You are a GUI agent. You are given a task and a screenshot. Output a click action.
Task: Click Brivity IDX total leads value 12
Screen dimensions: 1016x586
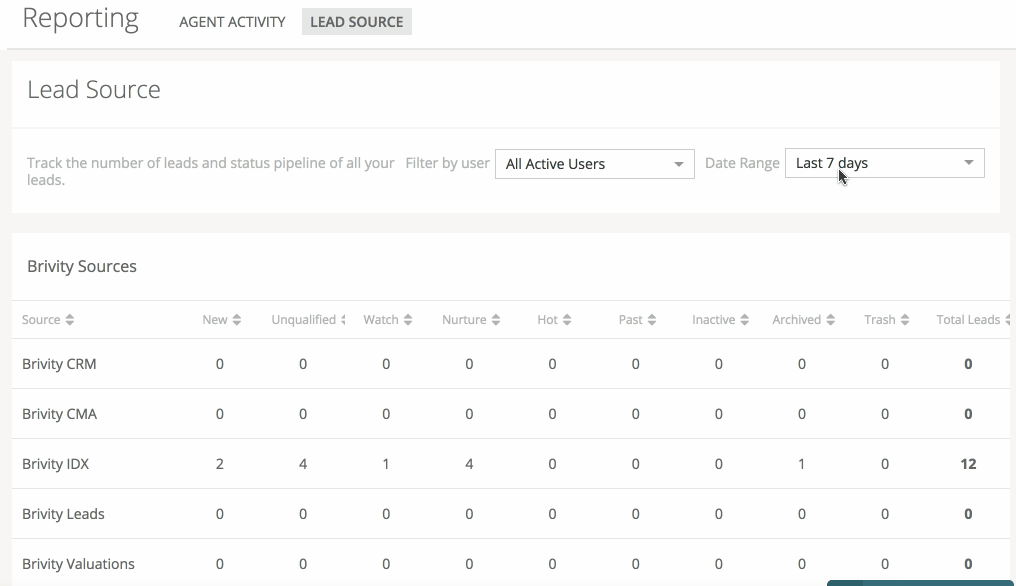968,464
